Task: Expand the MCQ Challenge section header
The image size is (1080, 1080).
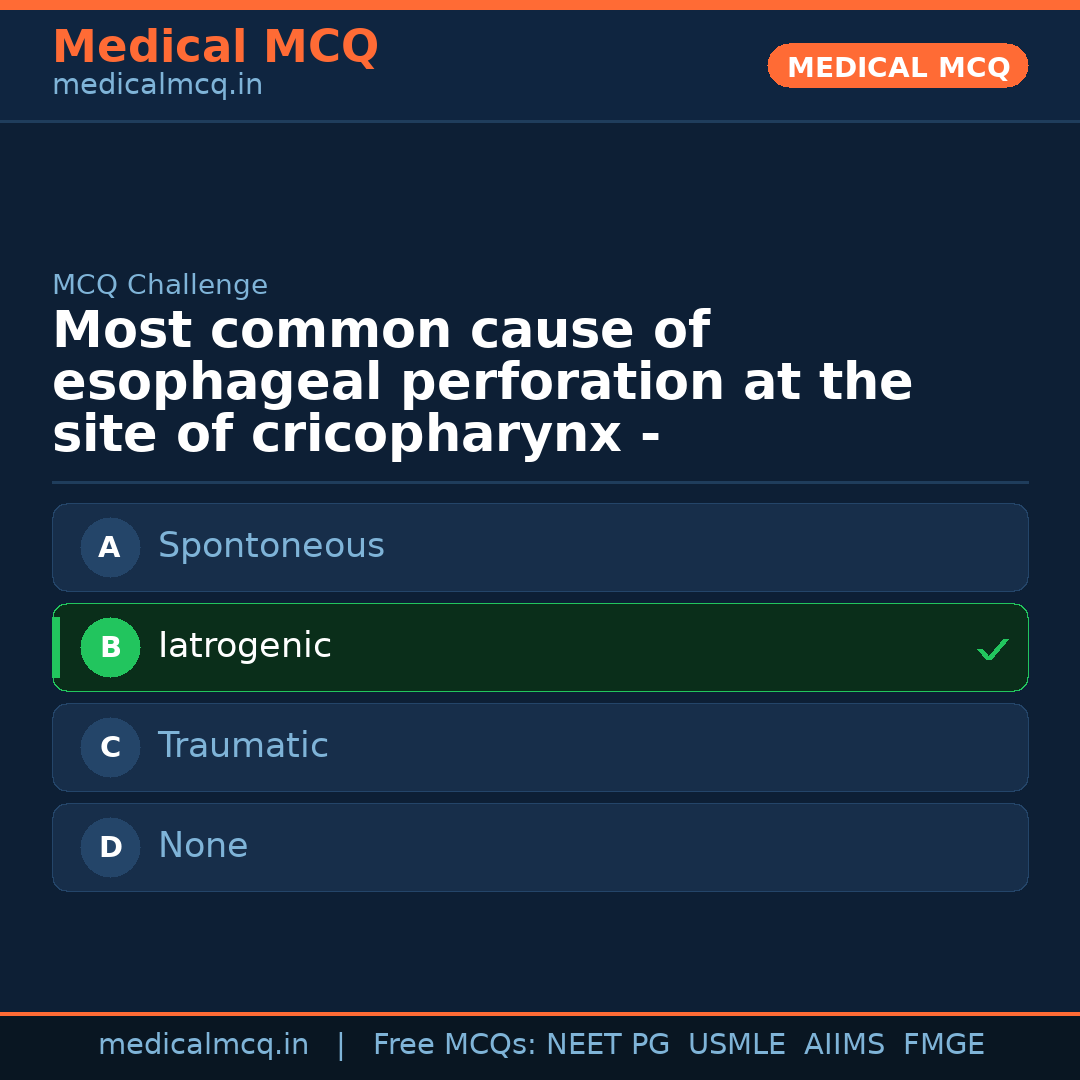Action: click(x=160, y=285)
